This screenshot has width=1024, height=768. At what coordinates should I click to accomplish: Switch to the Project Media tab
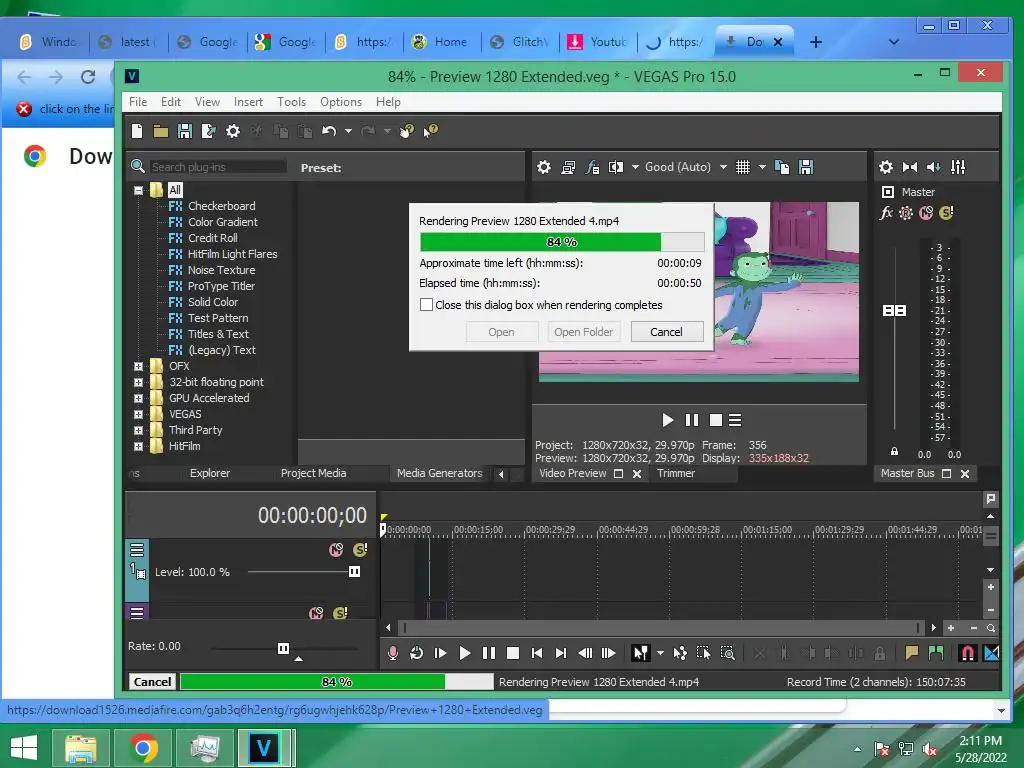[313, 473]
